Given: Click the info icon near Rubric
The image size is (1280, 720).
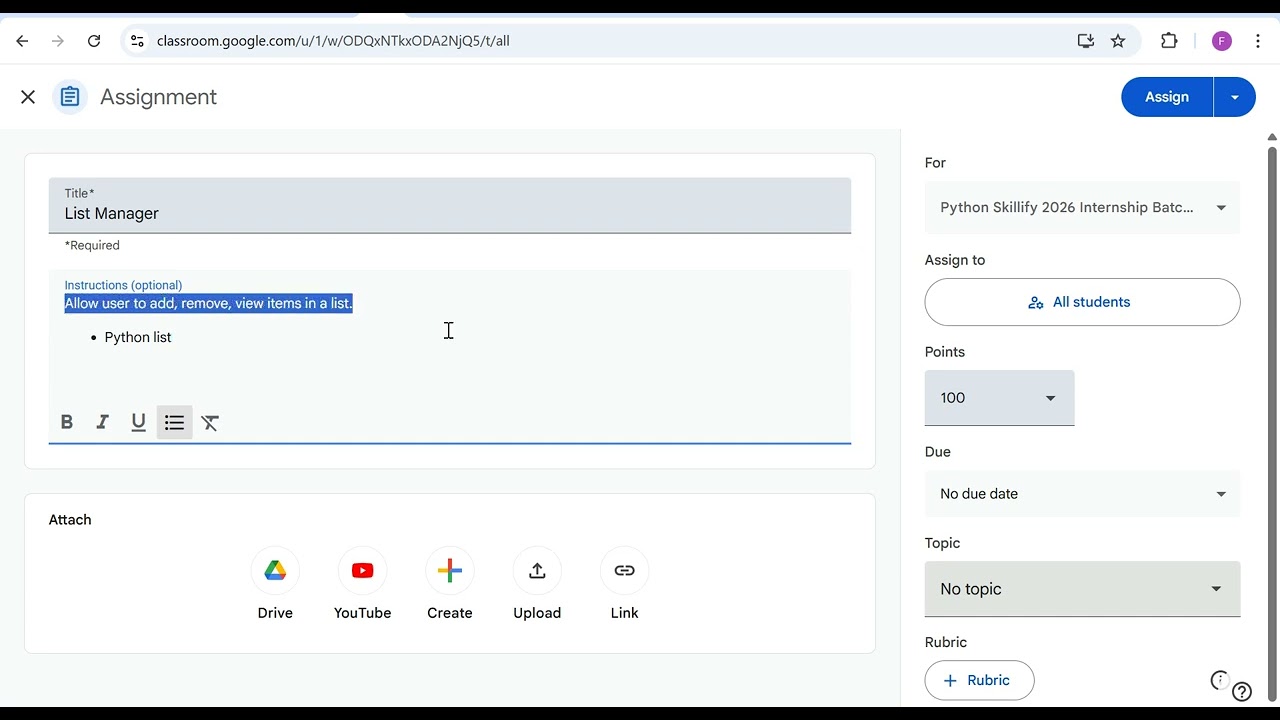Looking at the screenshot, I should coord(1219,680).
